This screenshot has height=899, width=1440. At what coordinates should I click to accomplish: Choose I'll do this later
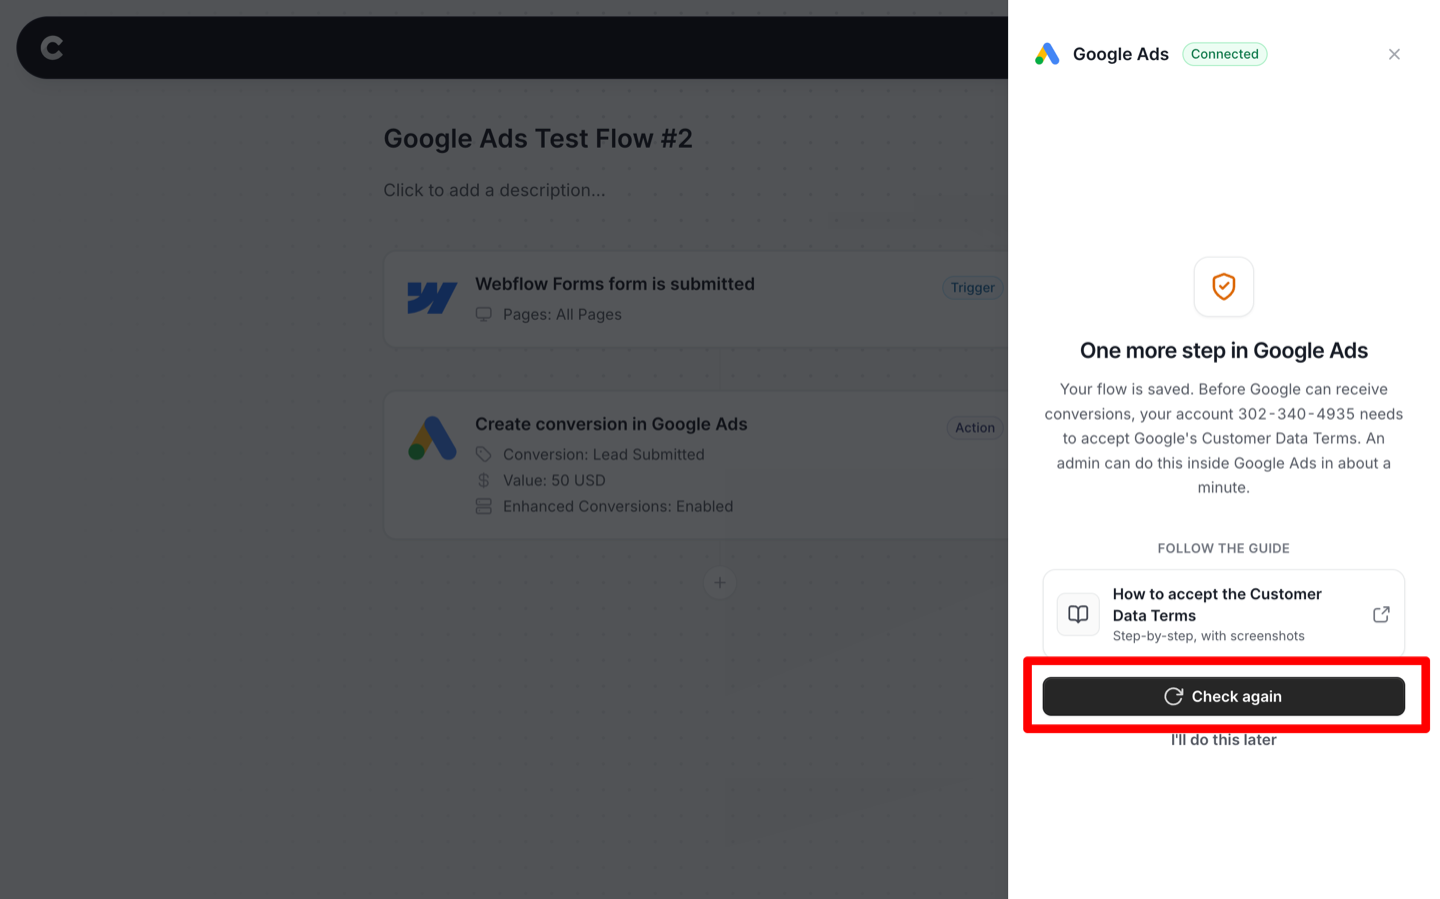(x=1223, y=740)
